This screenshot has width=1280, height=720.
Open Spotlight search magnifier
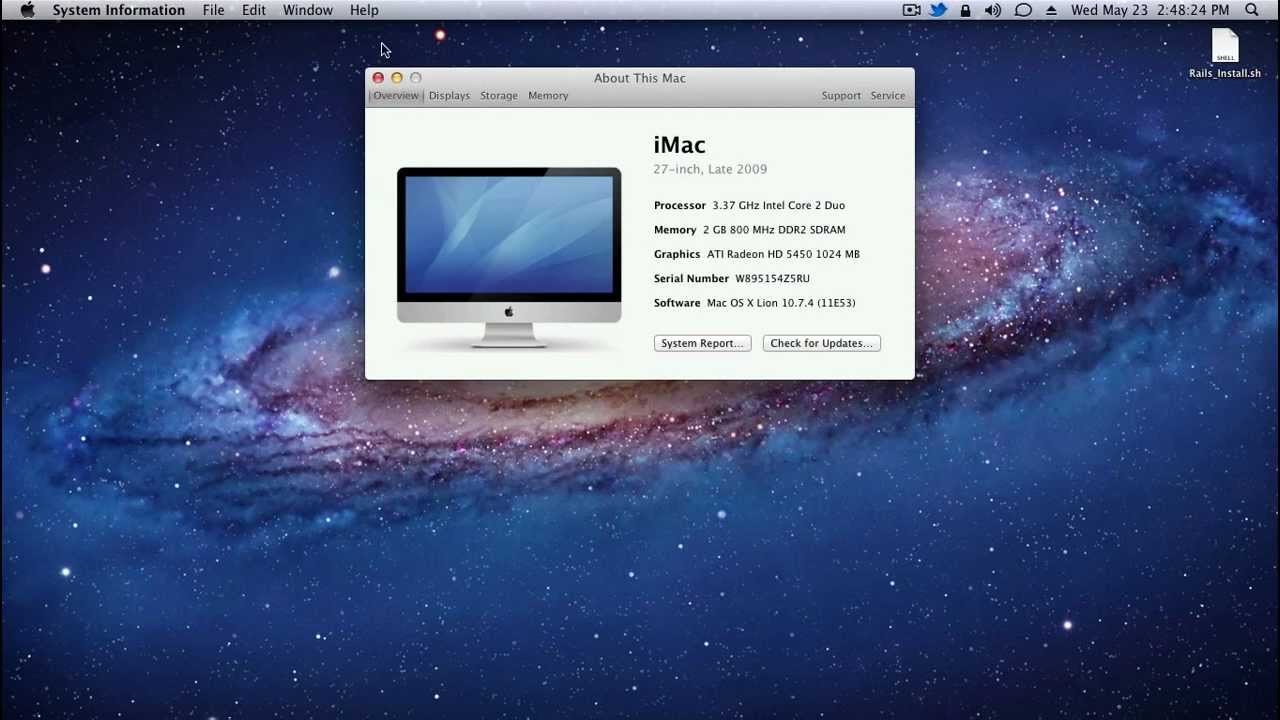(1252, 10)
